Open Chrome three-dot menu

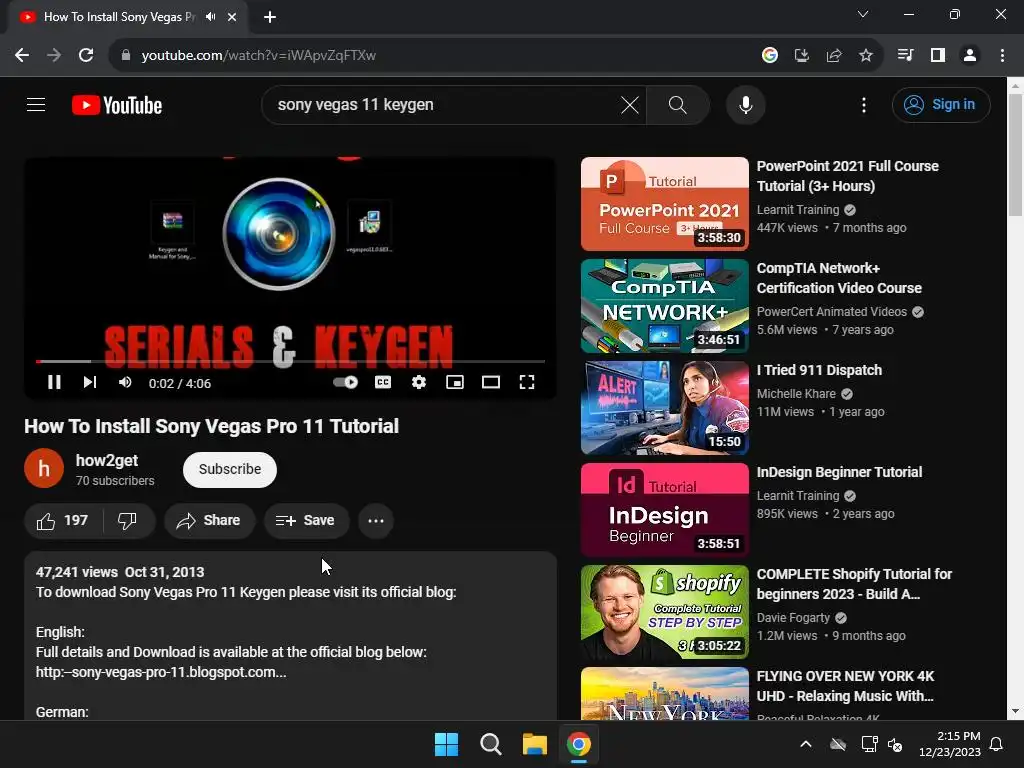pos(1002,55)
